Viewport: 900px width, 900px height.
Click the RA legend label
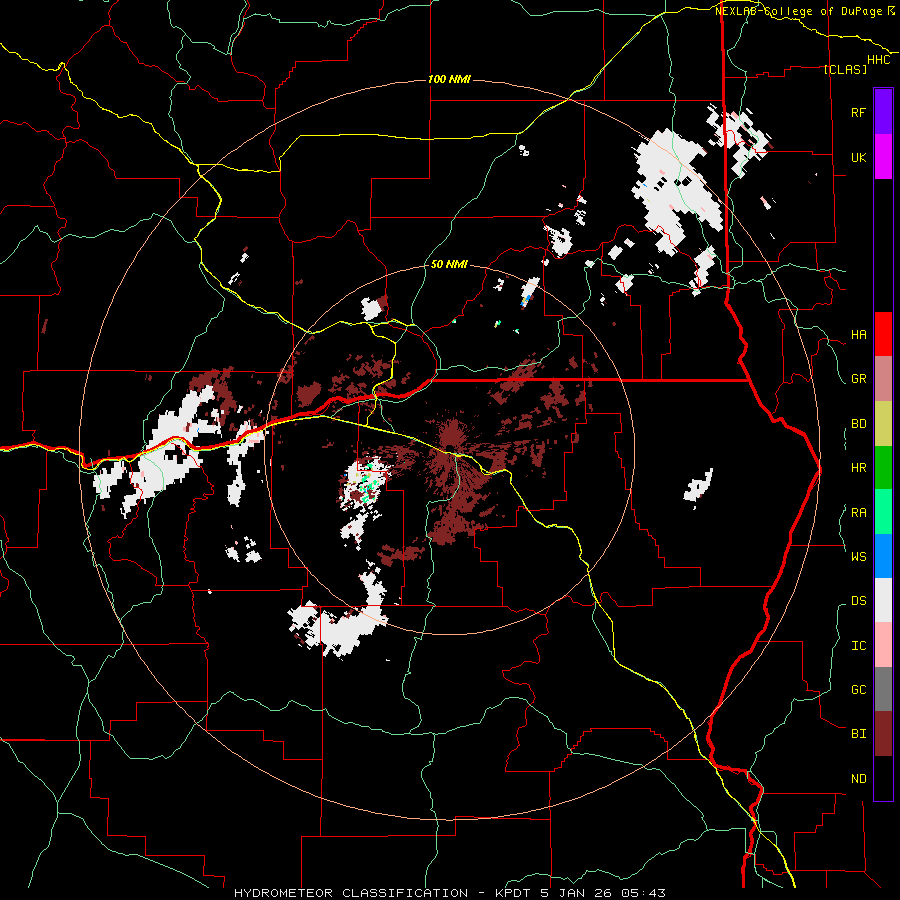coord(858,513)
